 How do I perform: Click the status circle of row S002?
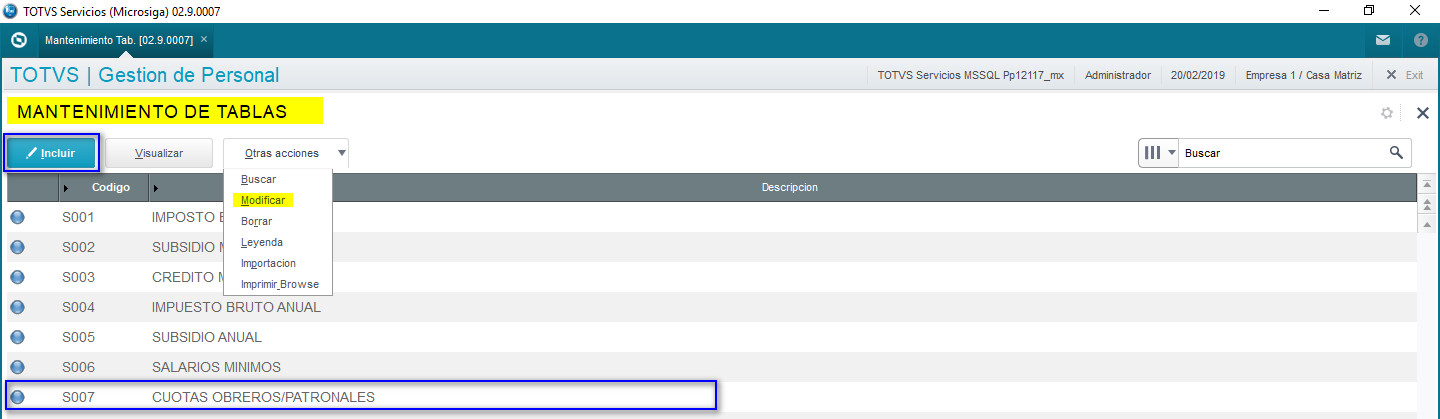(x=17, y=247)
